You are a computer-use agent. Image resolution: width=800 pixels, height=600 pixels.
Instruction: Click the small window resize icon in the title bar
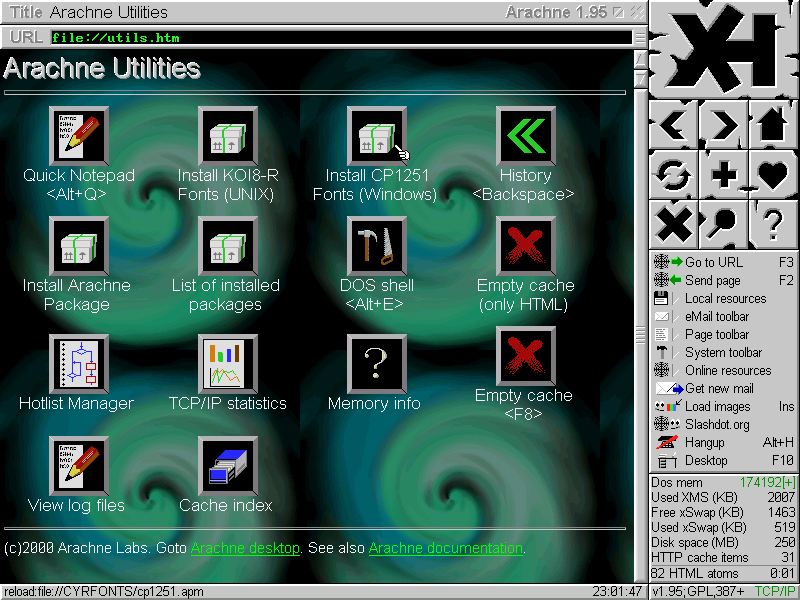[618, 12]
